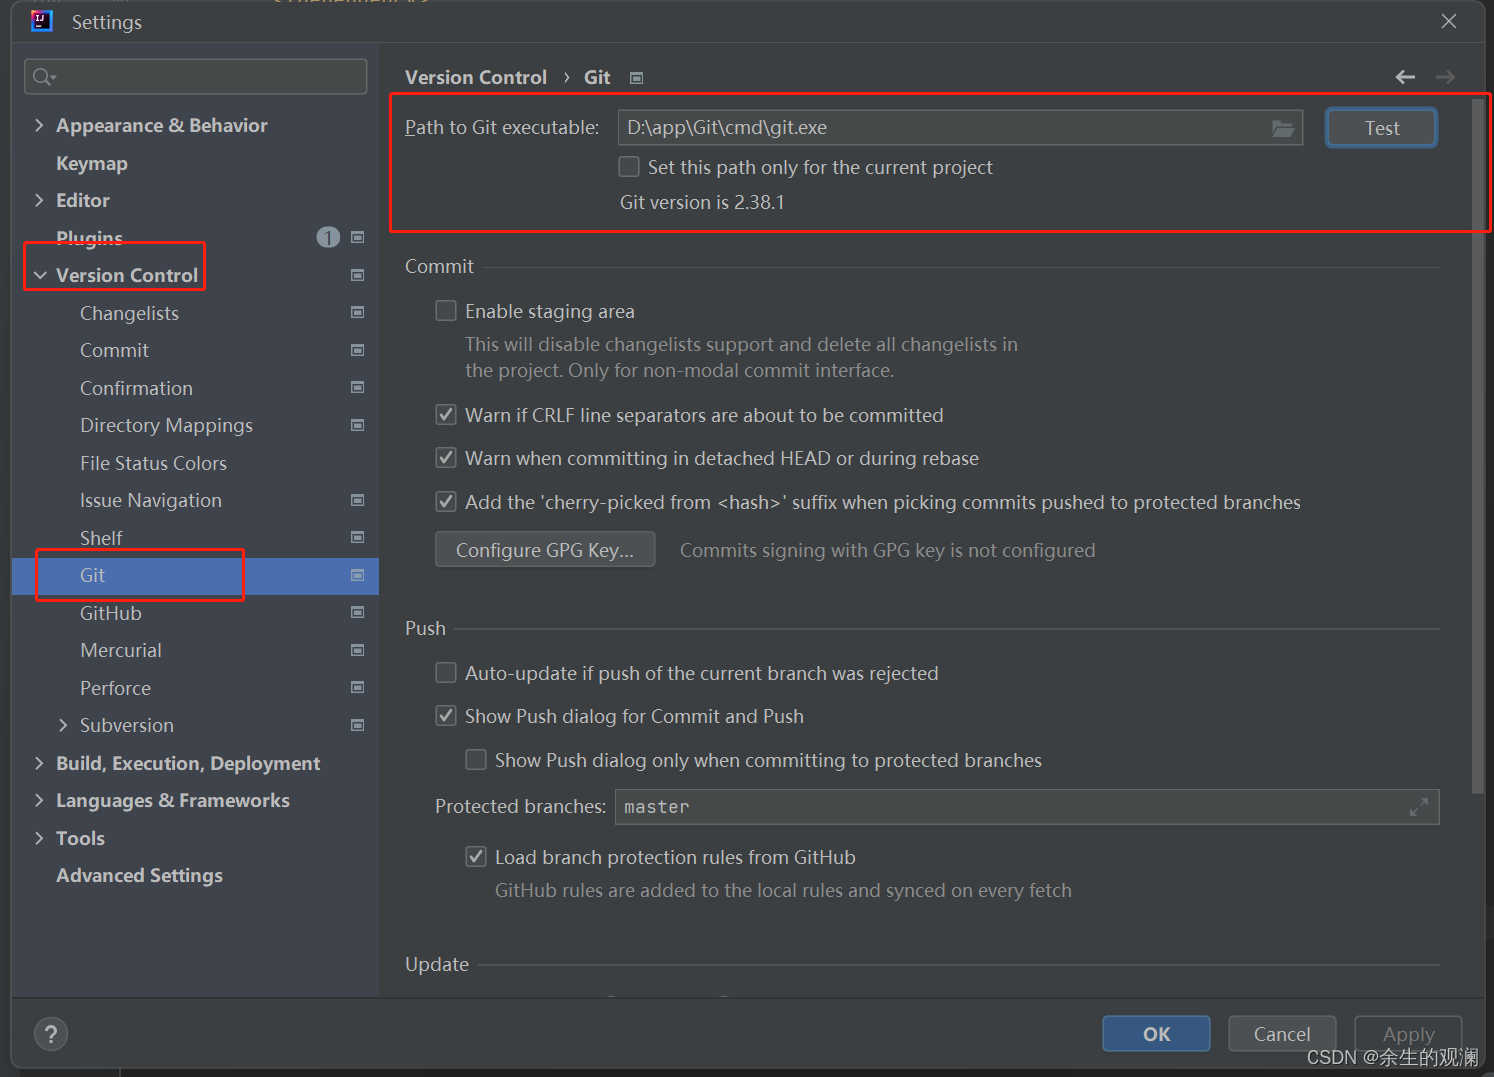Click project icon beside Plugins row
This screenshot has height=1077, width=1494.
point(357,237)
